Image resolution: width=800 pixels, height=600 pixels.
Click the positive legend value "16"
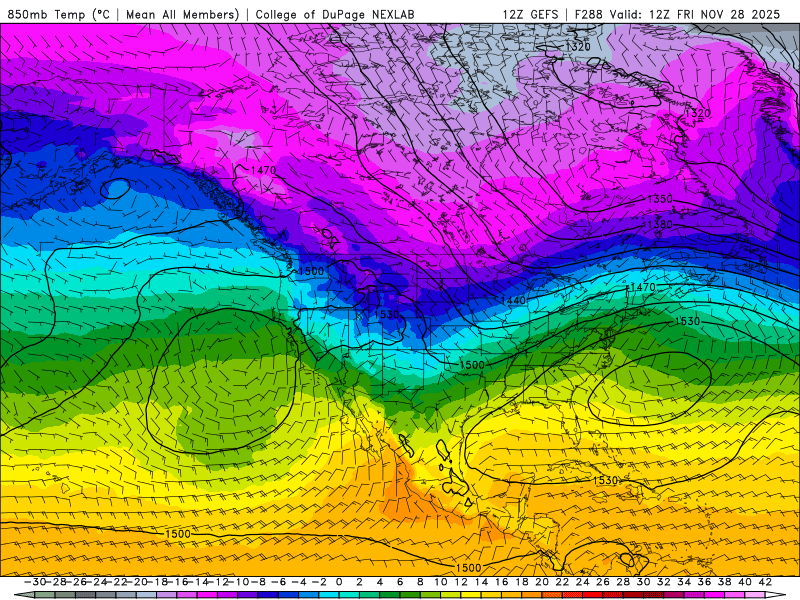click(x=502, y=582)
